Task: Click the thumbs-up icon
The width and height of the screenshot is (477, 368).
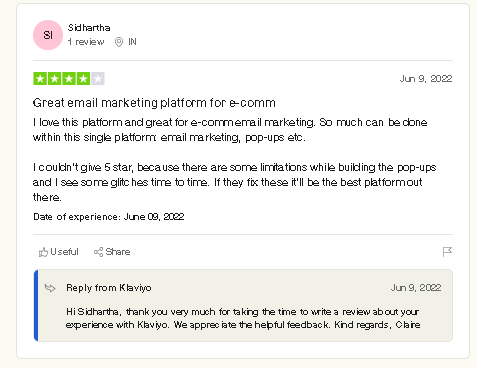Action: (x=43, y=252)
